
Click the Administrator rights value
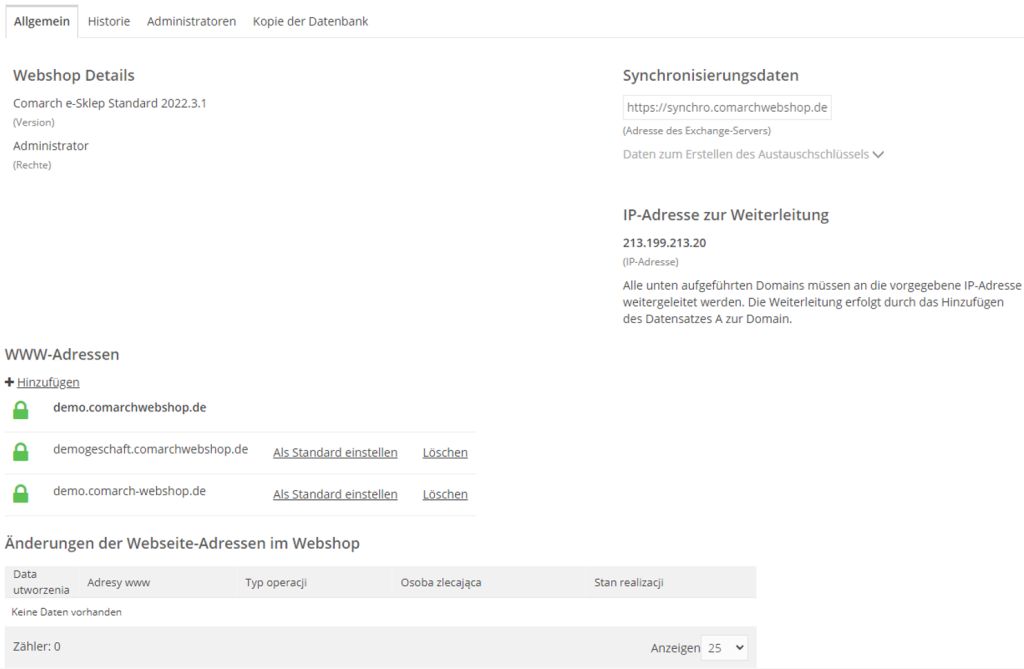pos(51,146)
